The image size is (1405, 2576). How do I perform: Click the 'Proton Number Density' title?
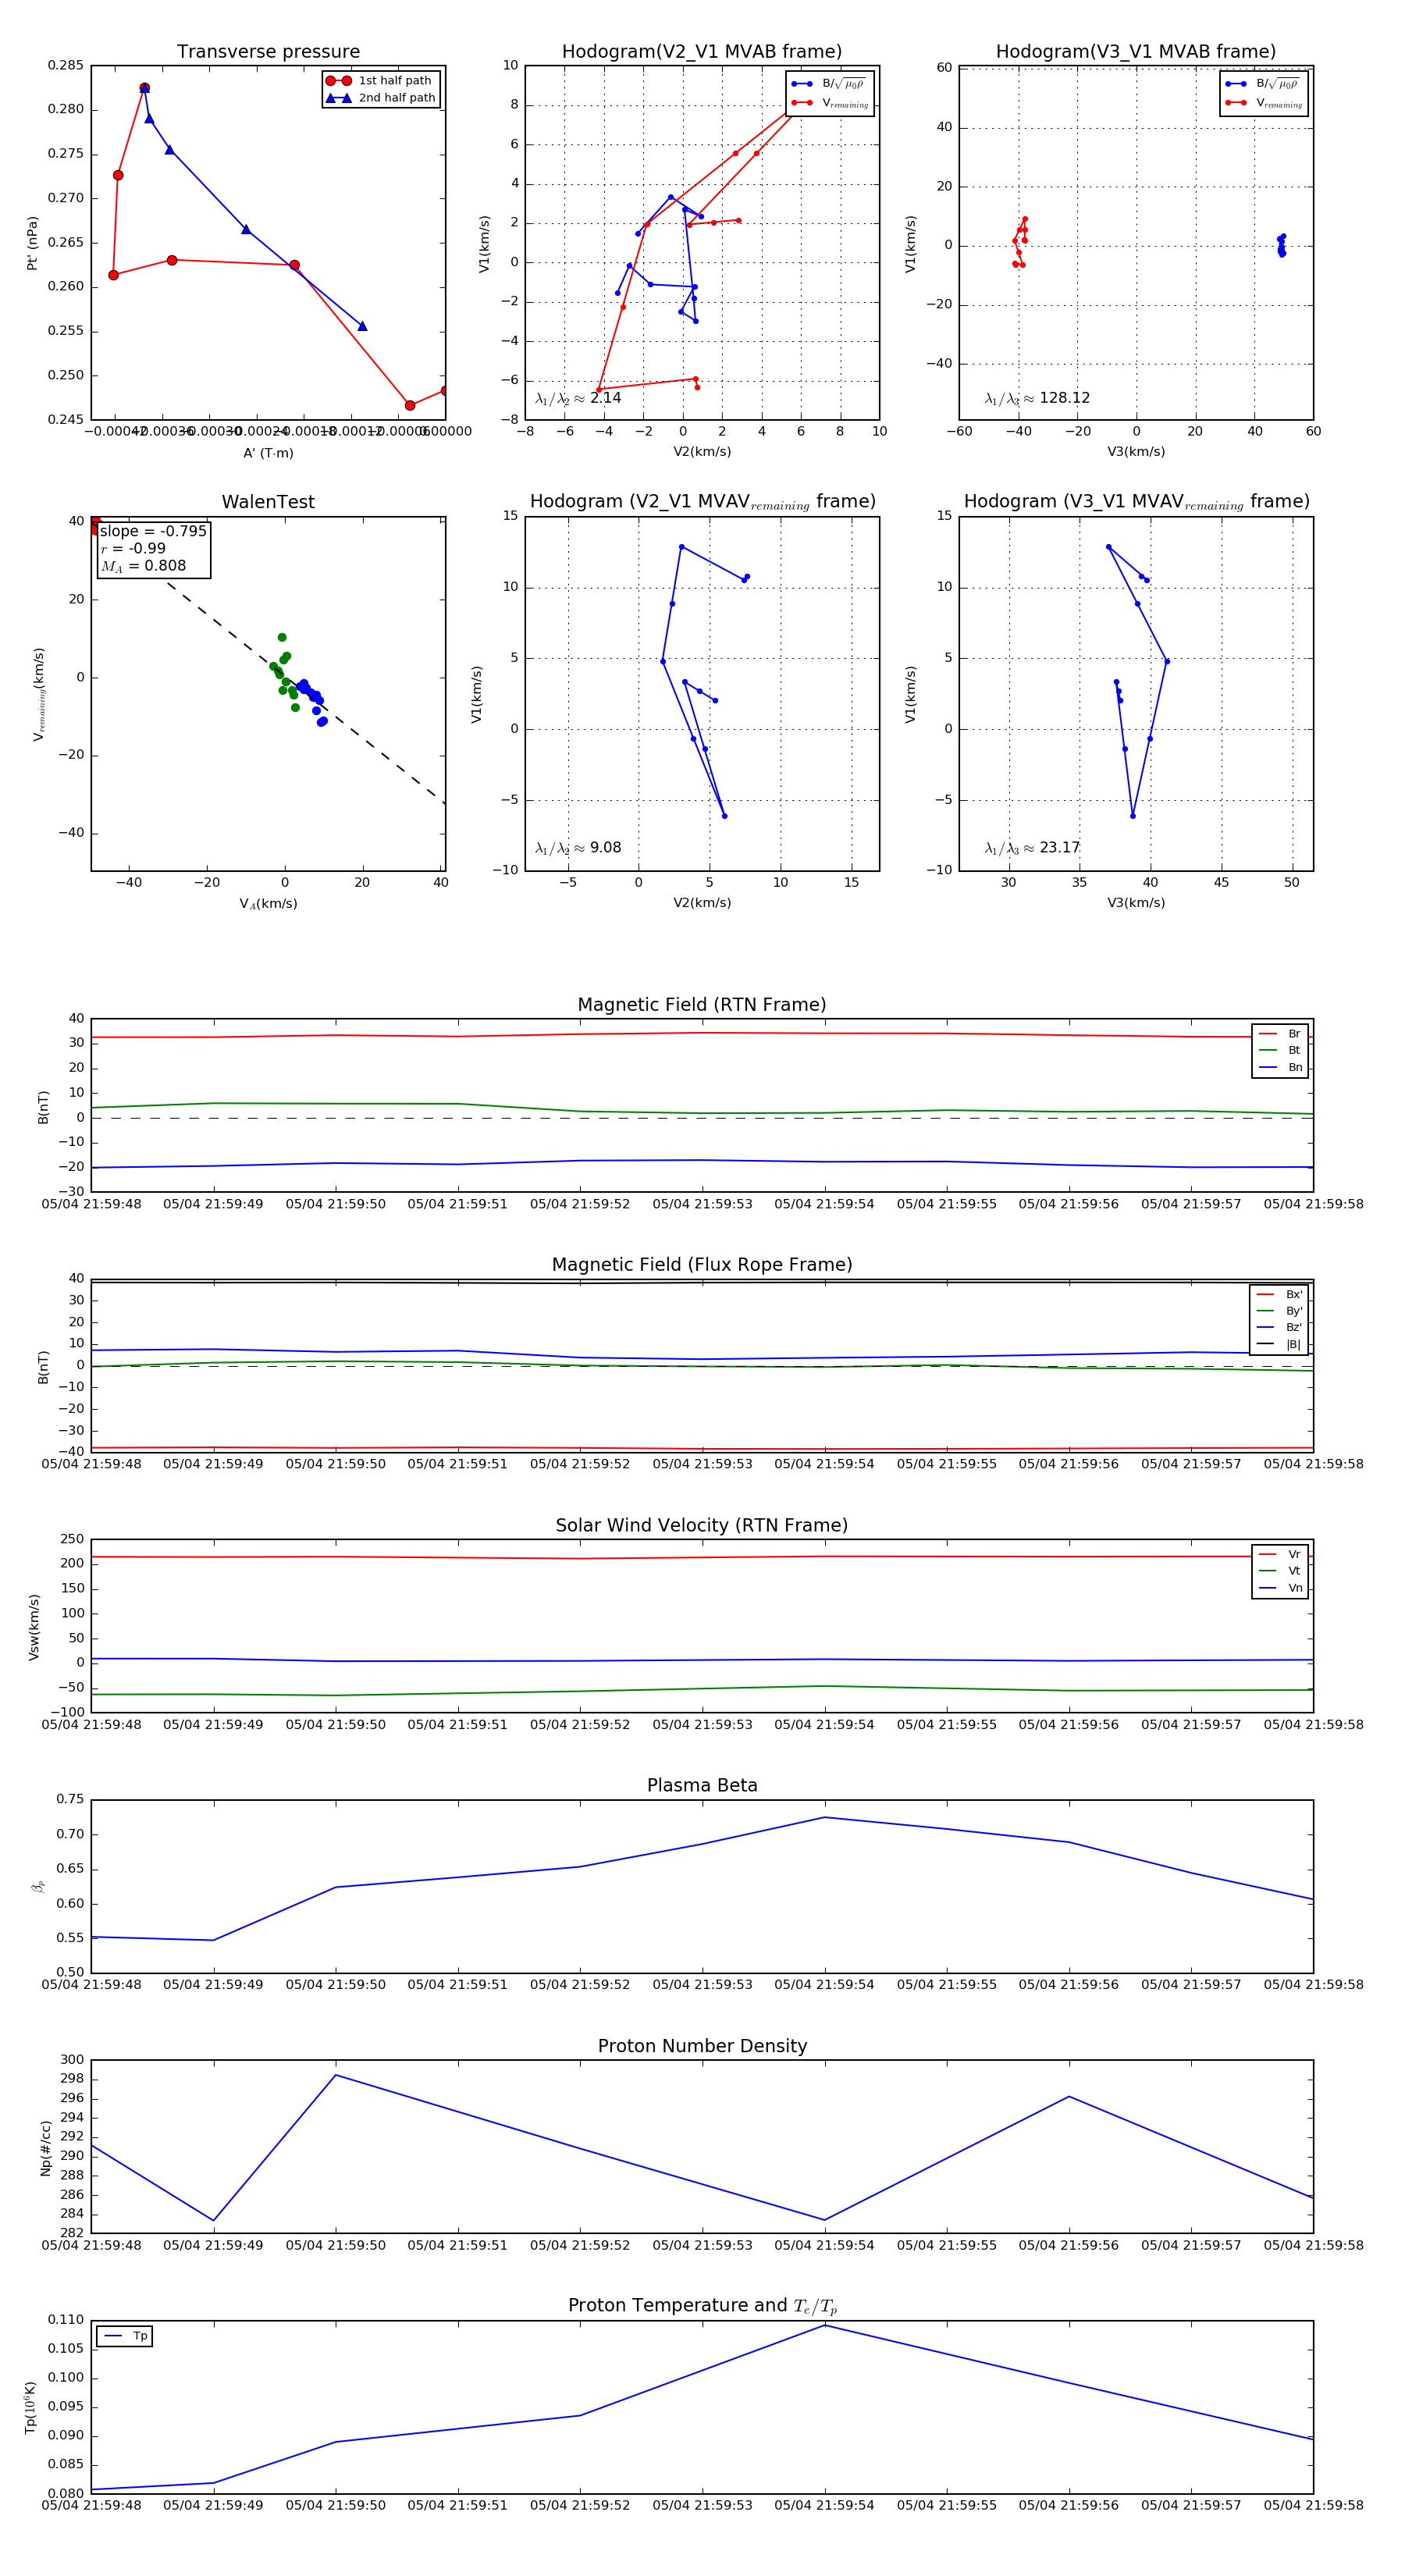click(702, 2046)
